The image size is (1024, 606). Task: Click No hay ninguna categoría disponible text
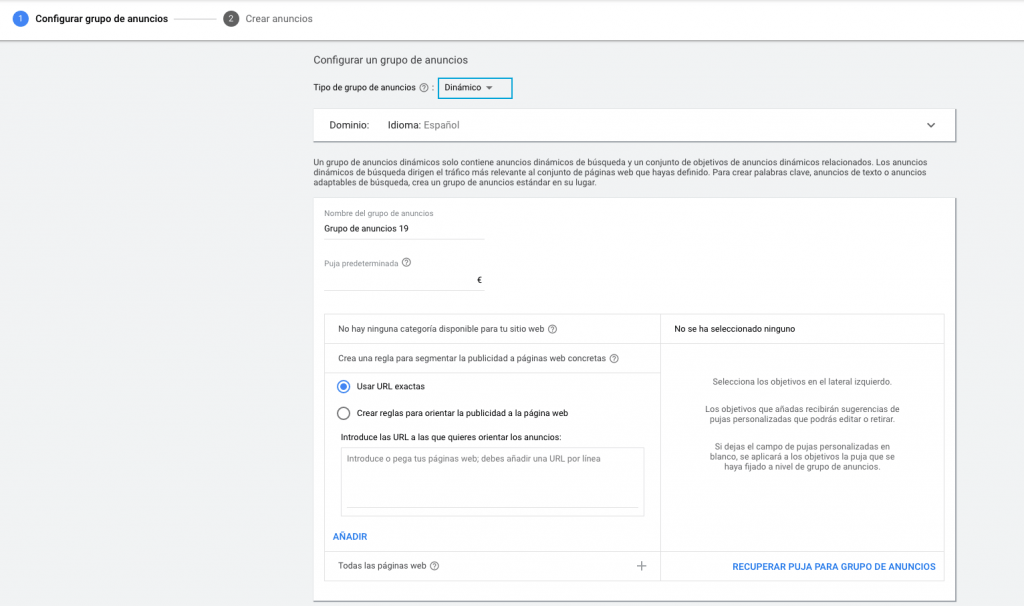coord(441,329)
